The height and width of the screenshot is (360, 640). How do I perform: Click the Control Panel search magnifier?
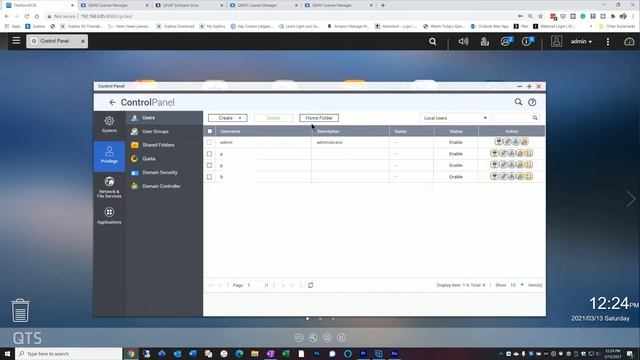518,102
